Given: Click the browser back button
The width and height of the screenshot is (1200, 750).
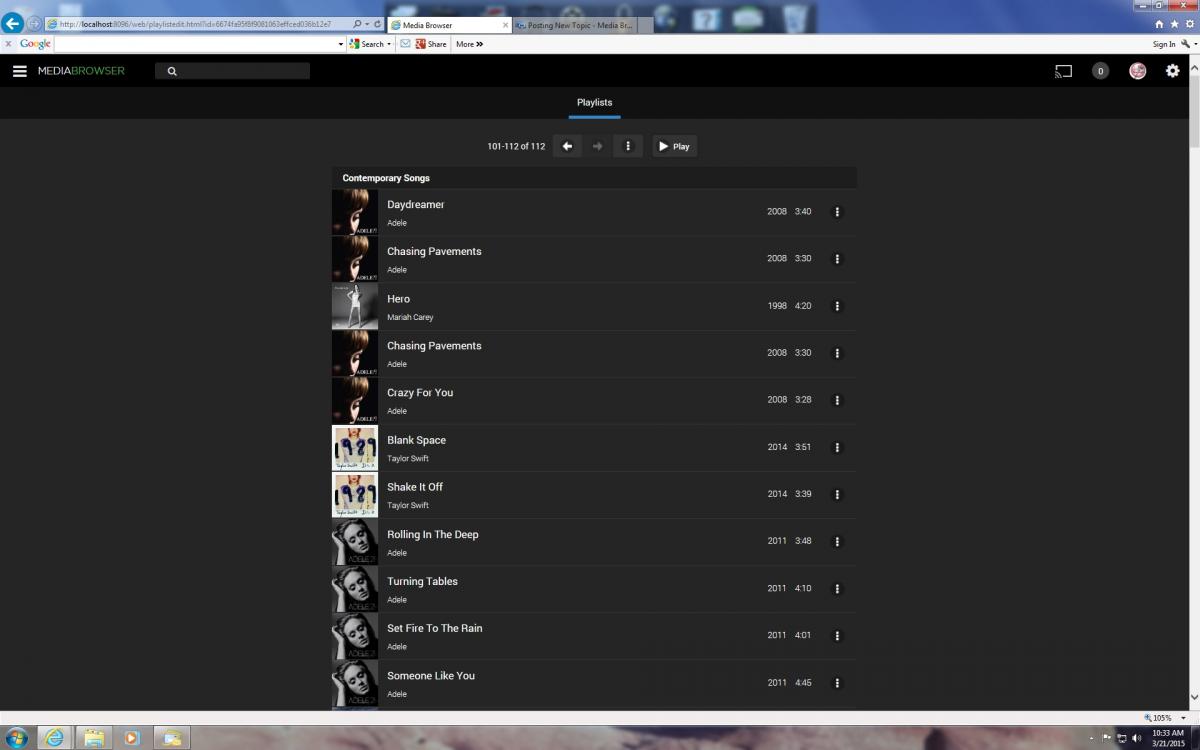Looking at the screenshot, I should (13, 23).
